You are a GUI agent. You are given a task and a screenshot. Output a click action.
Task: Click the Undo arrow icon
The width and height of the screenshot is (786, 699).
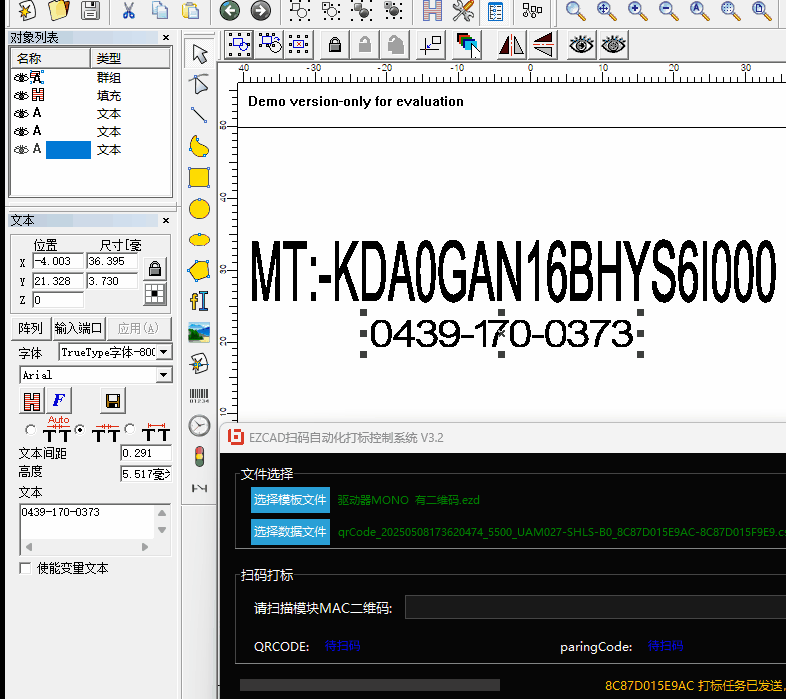tap(230, 10)
